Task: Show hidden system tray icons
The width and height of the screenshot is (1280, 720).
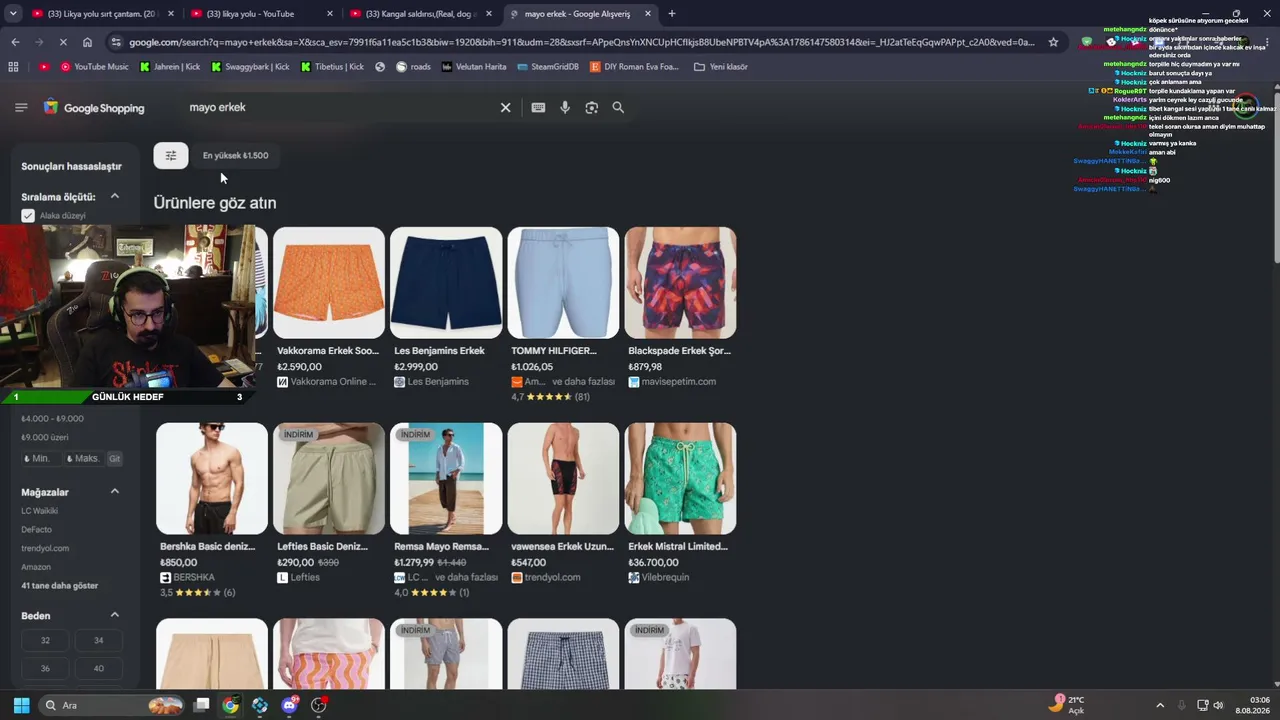Action: (1160, 705)
